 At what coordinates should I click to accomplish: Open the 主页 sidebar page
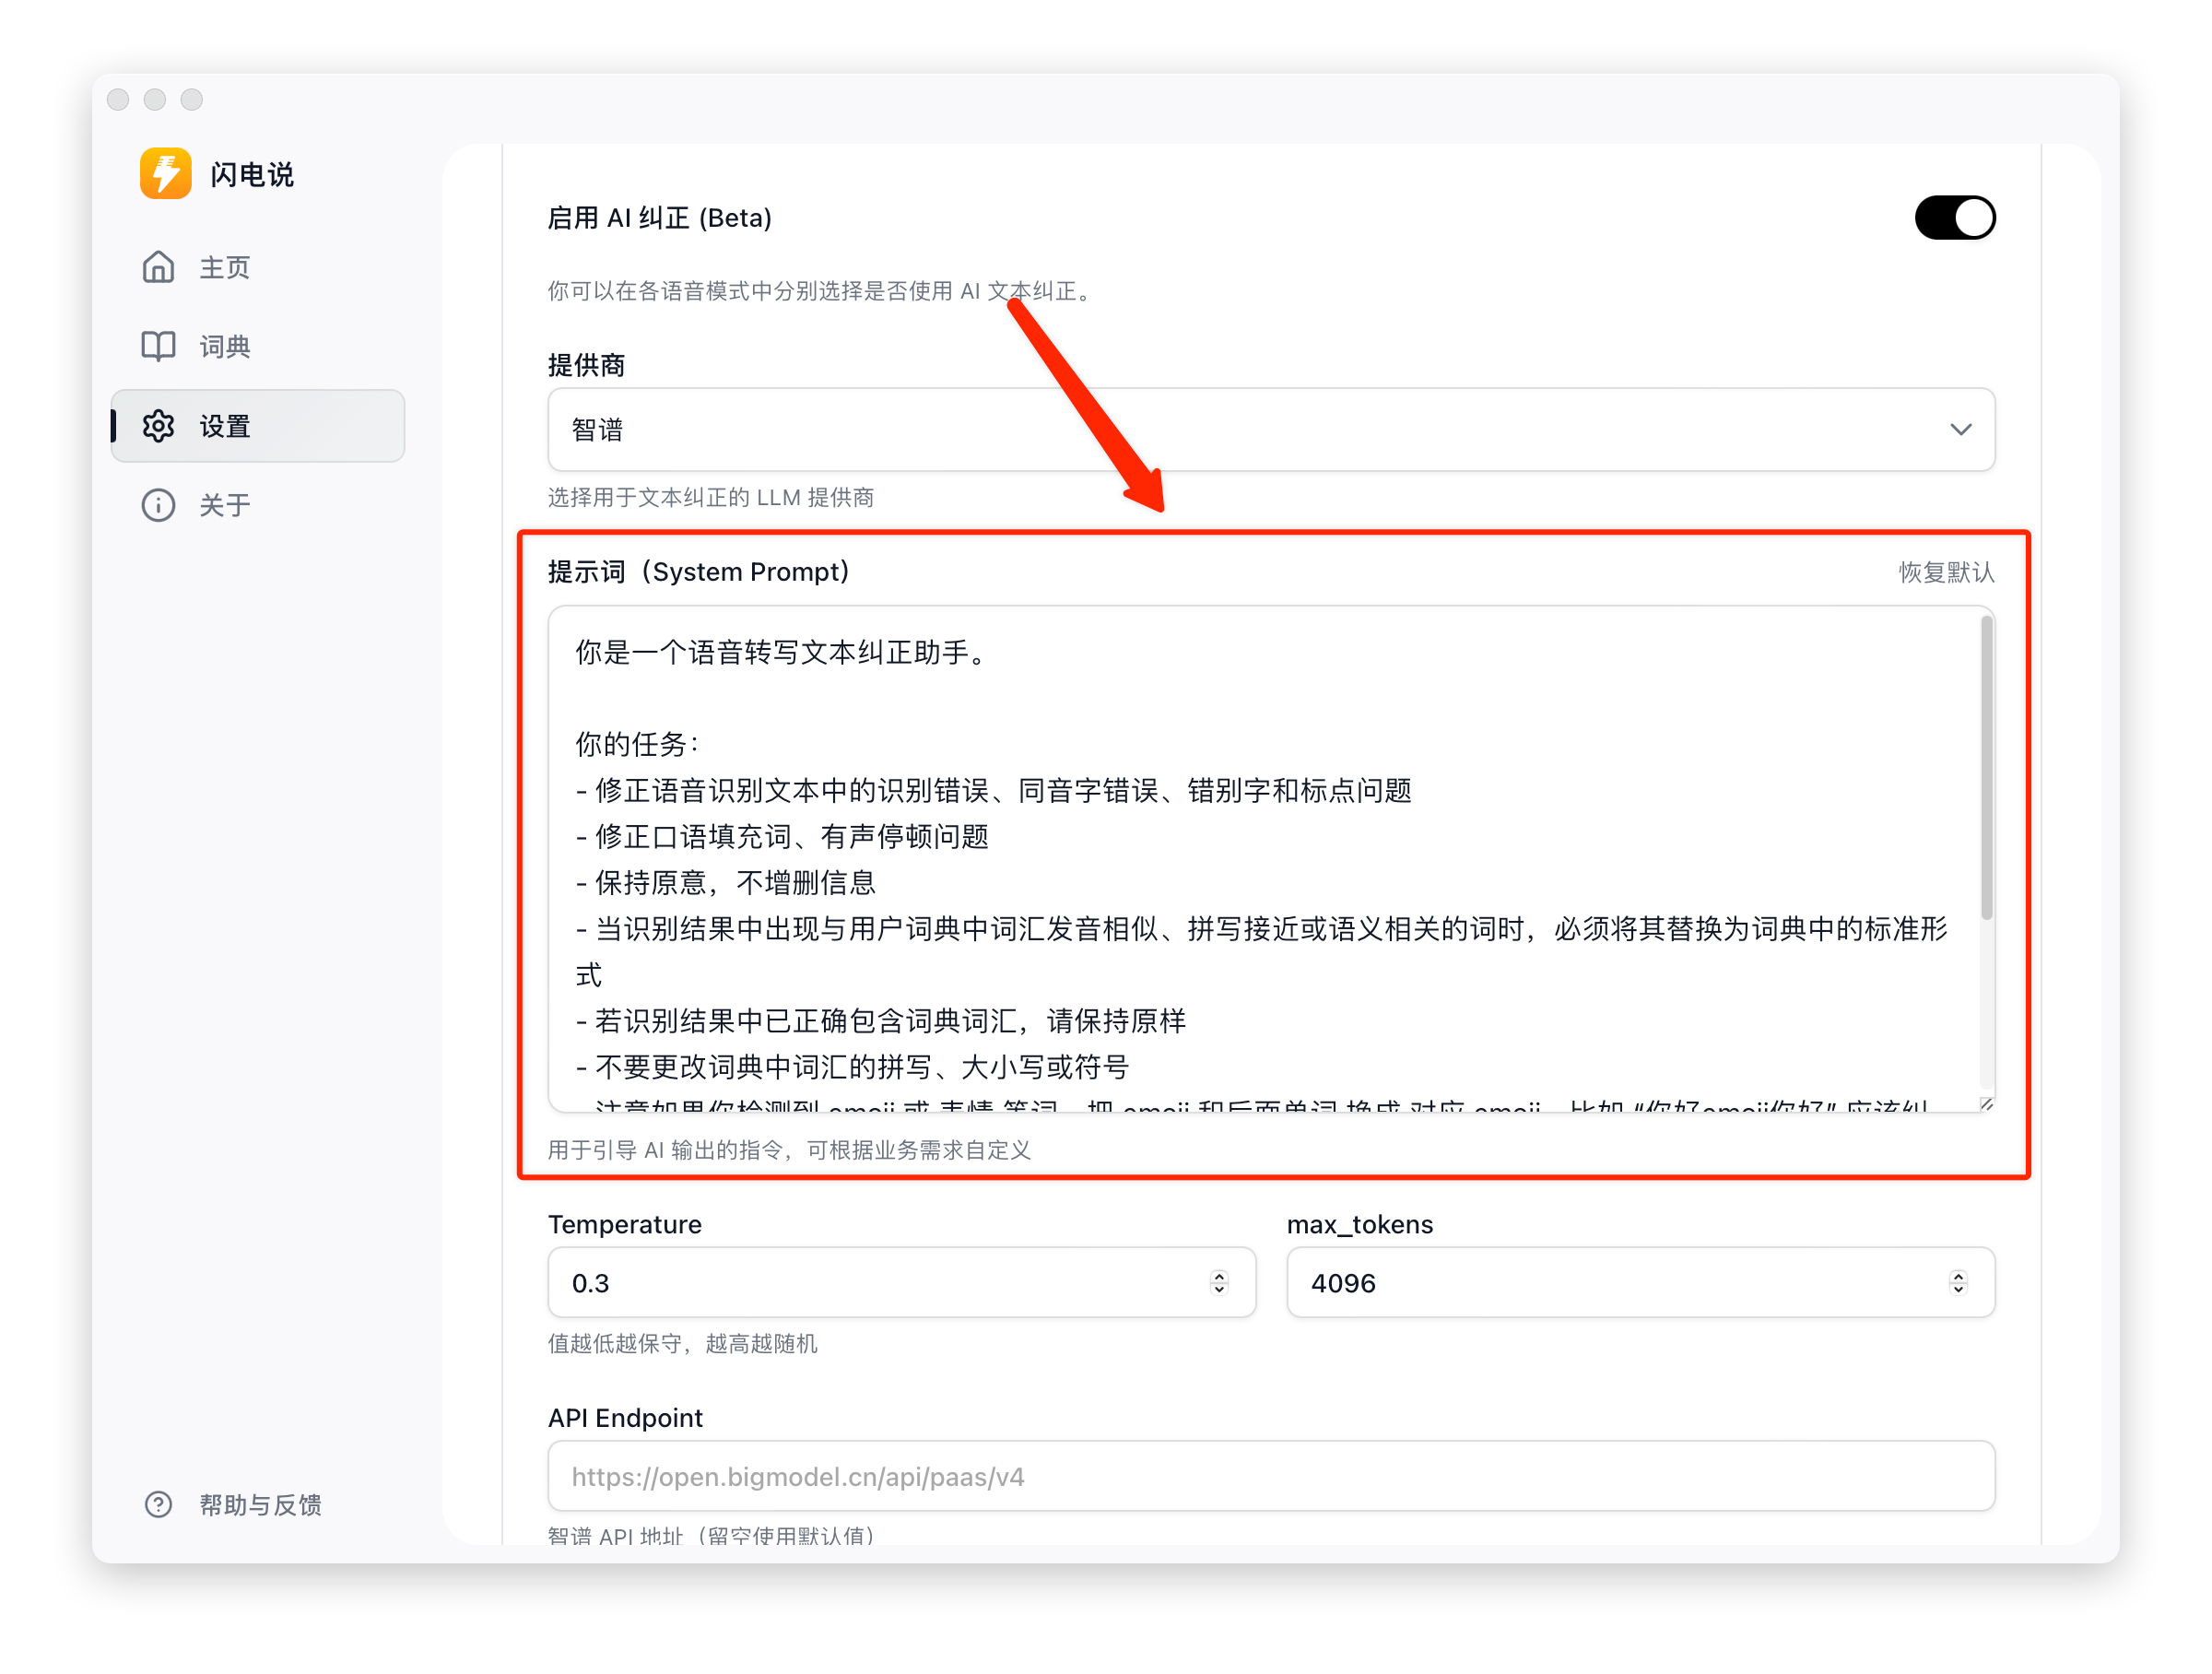tap(225, 267)
